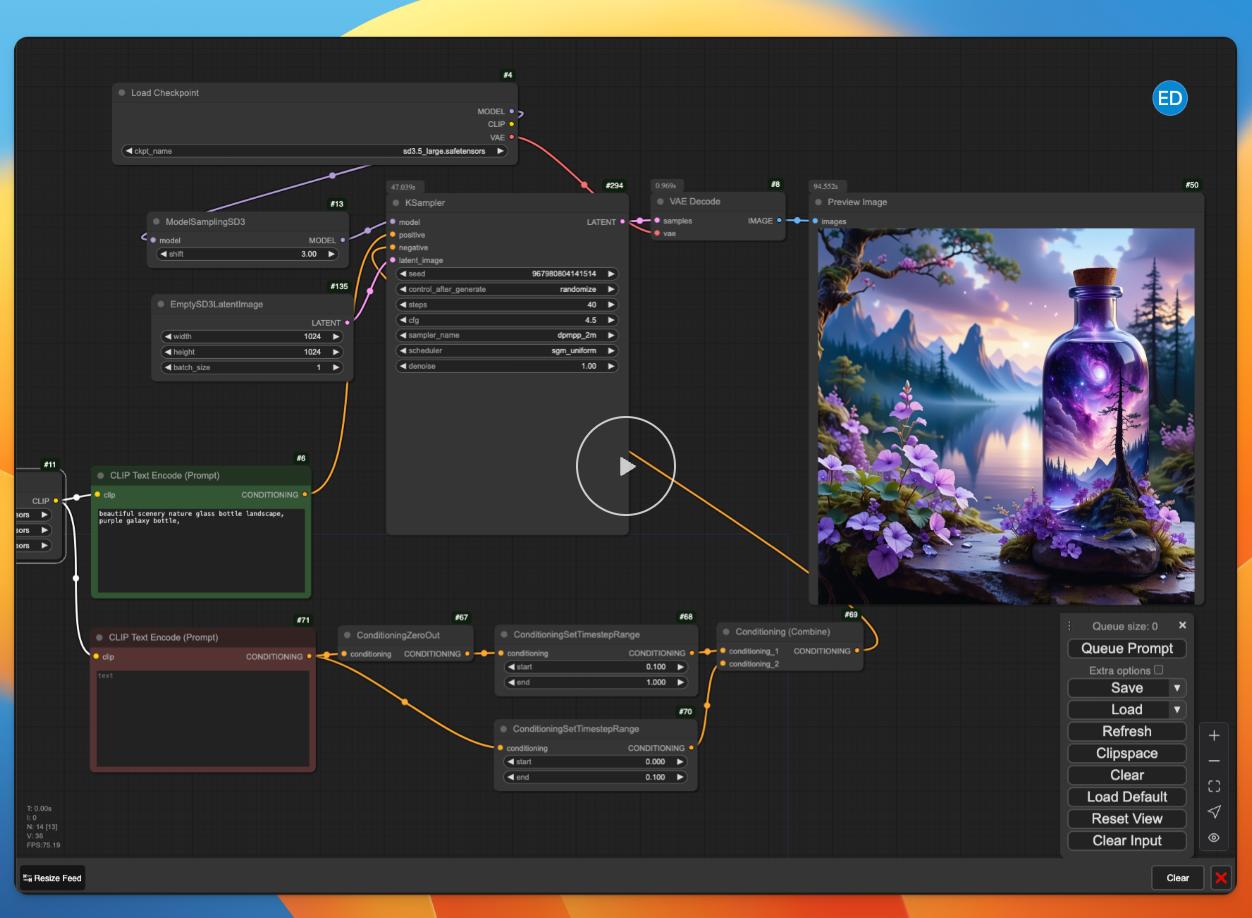Click the queue panel drag handle dots
This screenshot has height=918, width=1252.
[1069, 626]
